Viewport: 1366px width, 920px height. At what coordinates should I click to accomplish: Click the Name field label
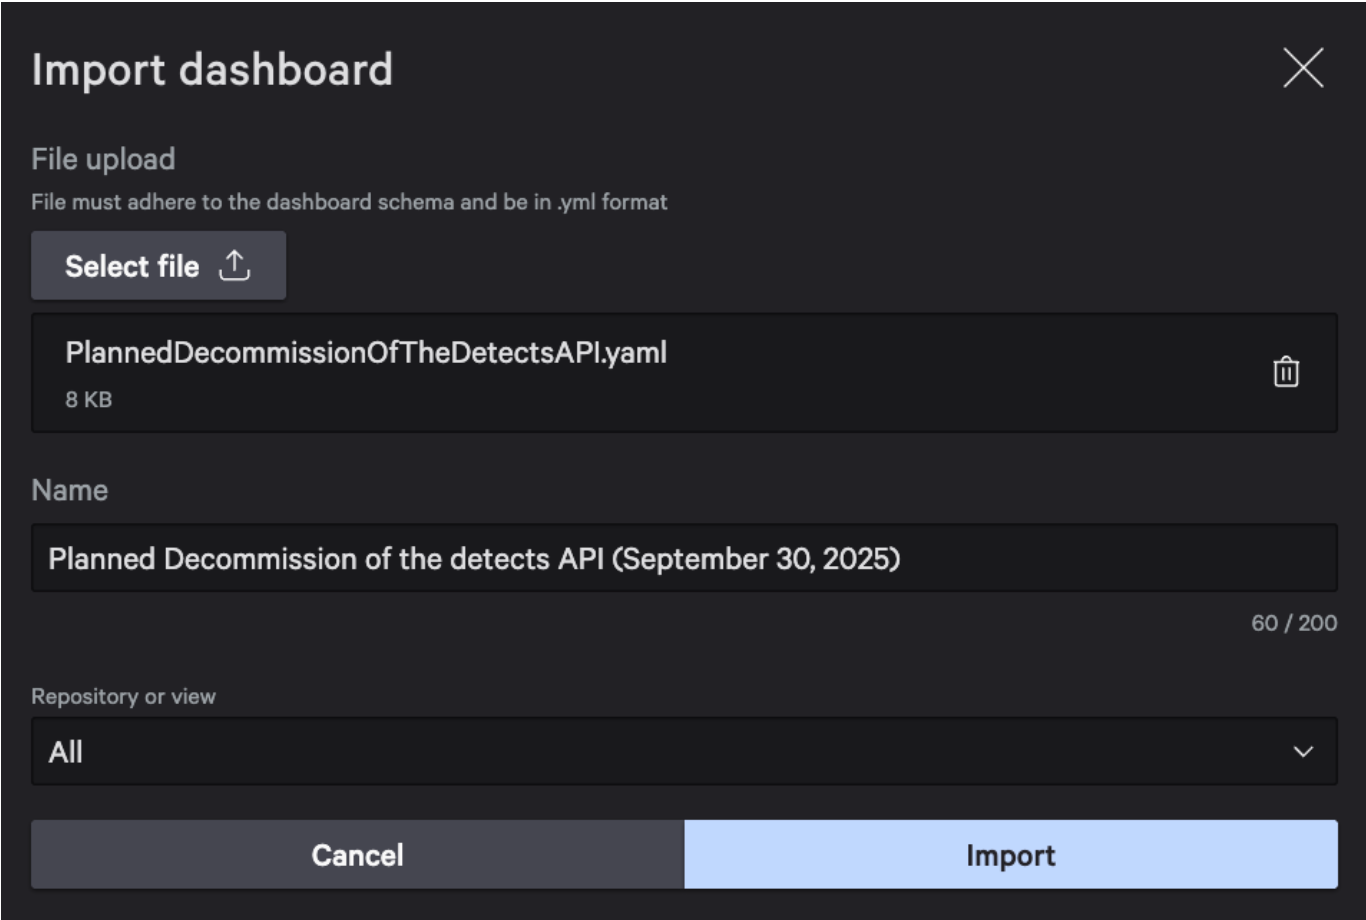pyautogui.click(x=69, y=490)
